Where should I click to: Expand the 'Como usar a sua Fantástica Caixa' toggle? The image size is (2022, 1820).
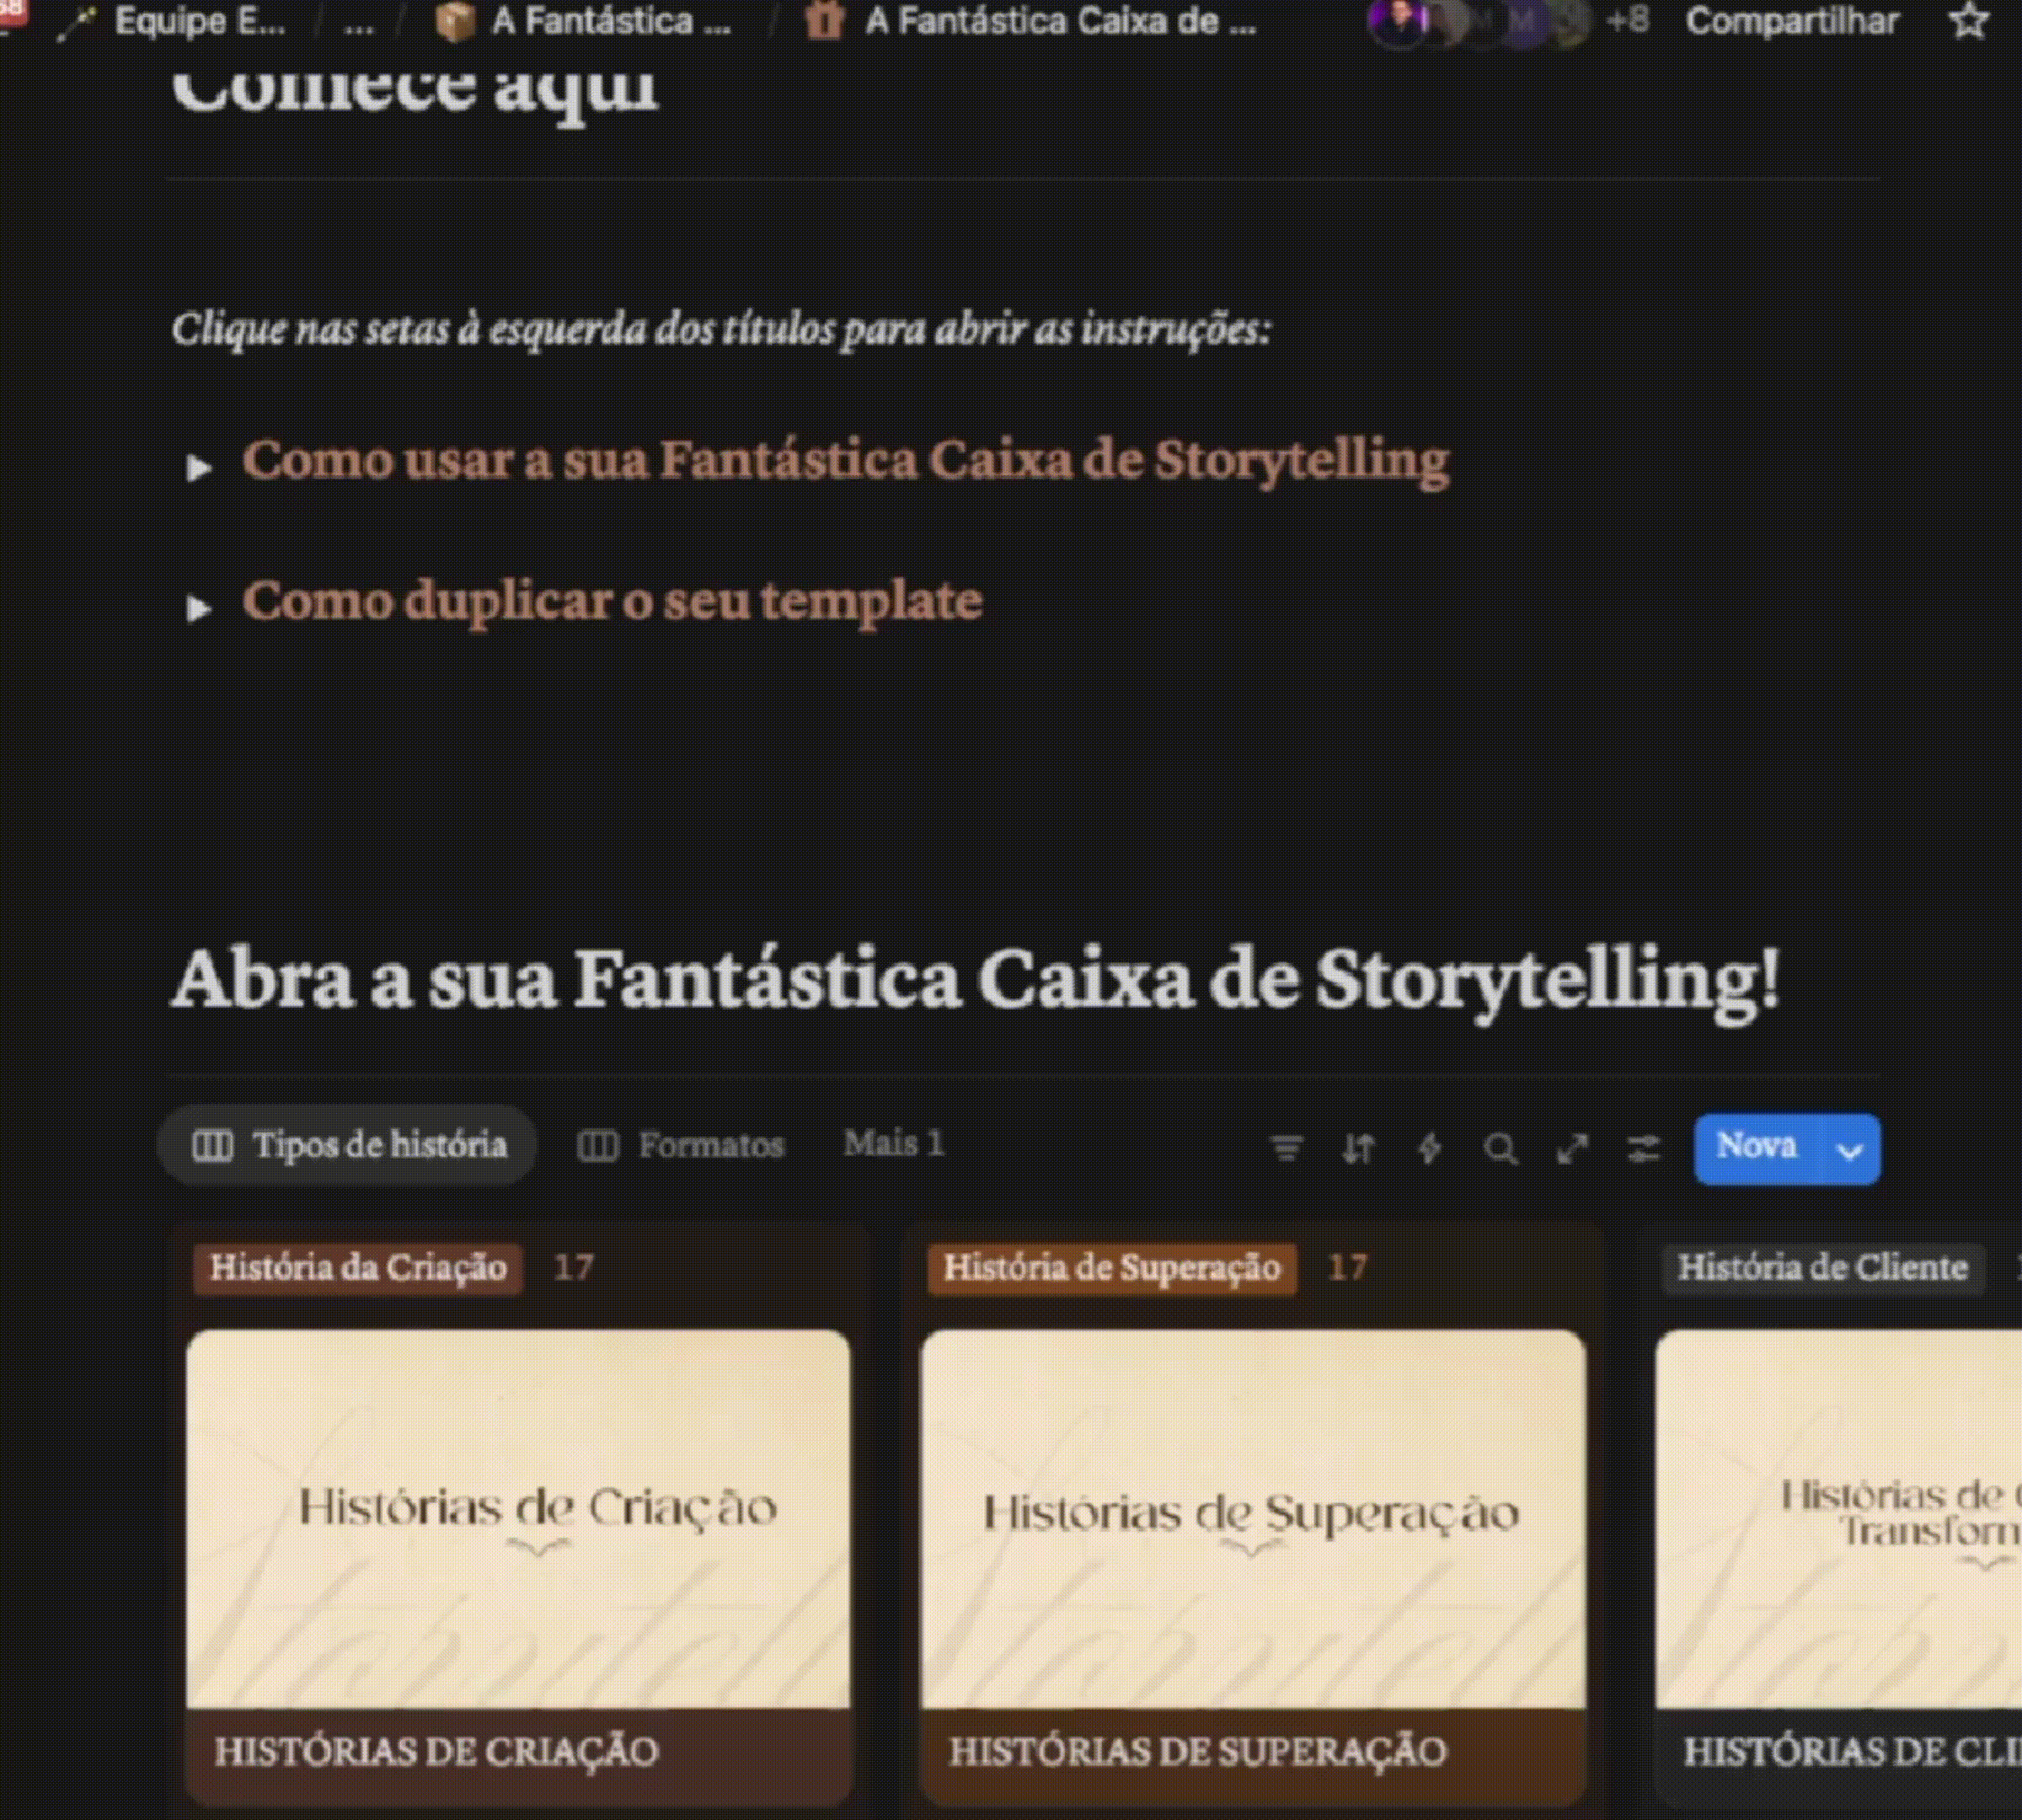tap(199, 467)
